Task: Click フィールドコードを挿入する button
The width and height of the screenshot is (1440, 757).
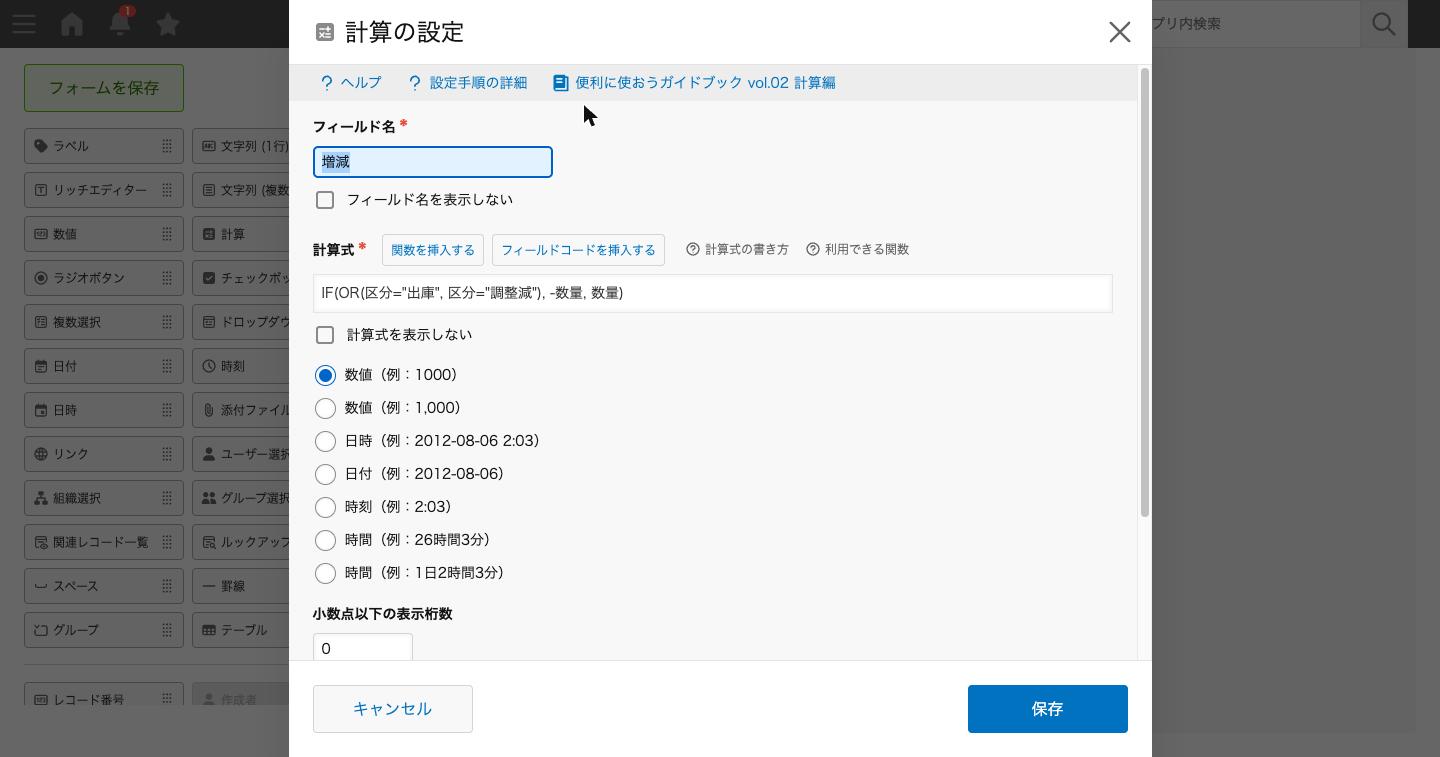Action: coord(578,250)
